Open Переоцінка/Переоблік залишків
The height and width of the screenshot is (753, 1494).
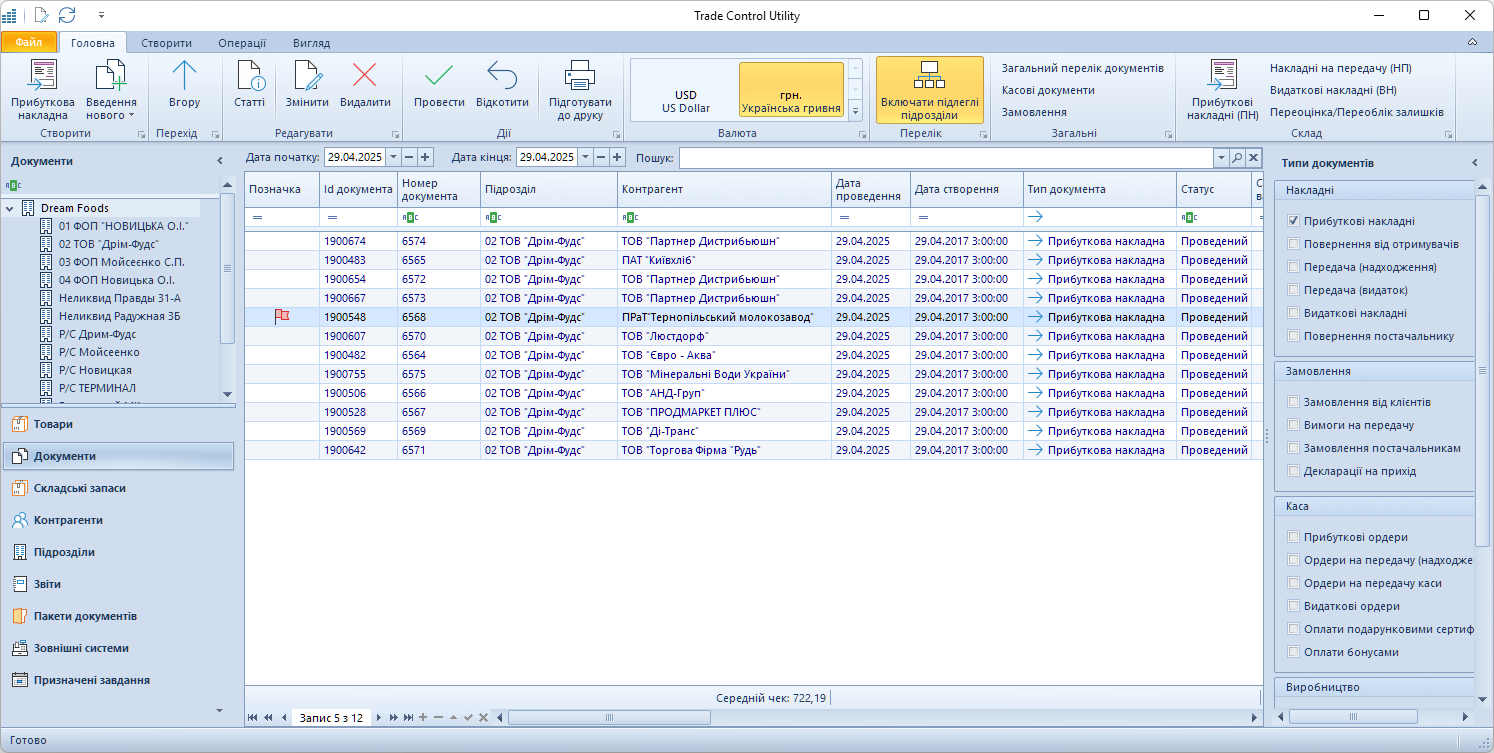(x=1356, y=112)
